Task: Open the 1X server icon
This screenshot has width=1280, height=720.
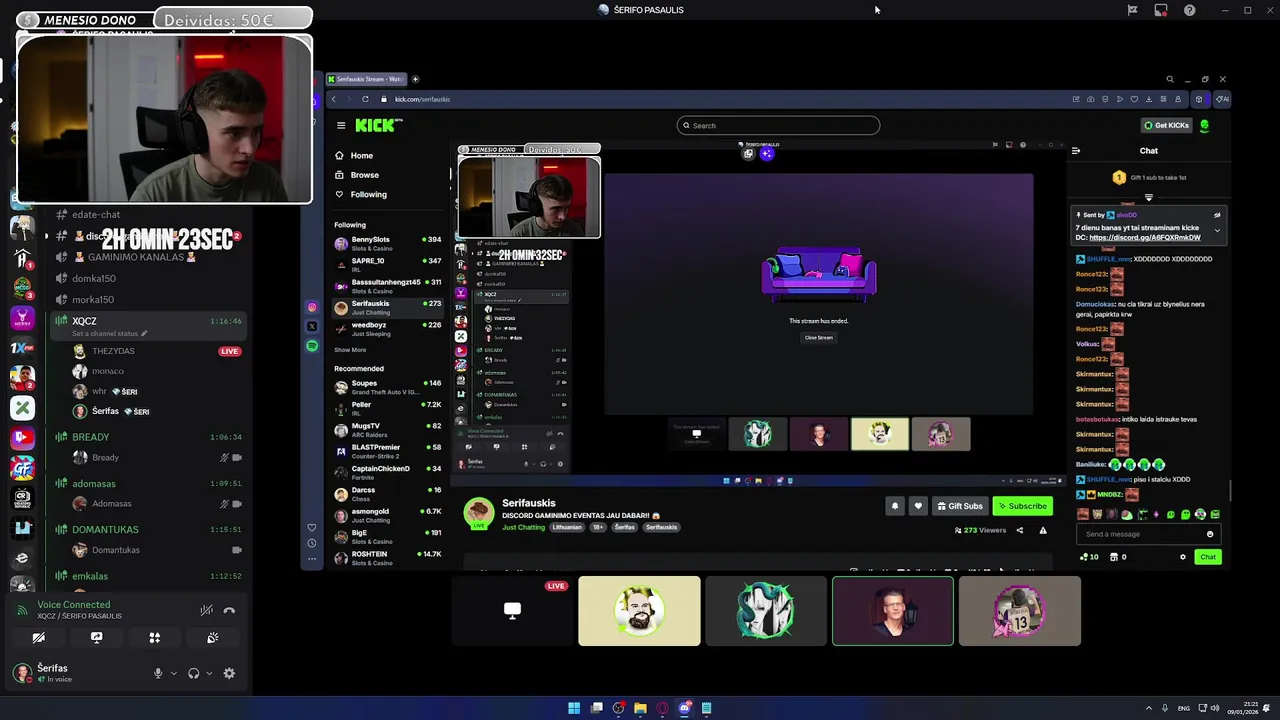Action: pos(22,348)
